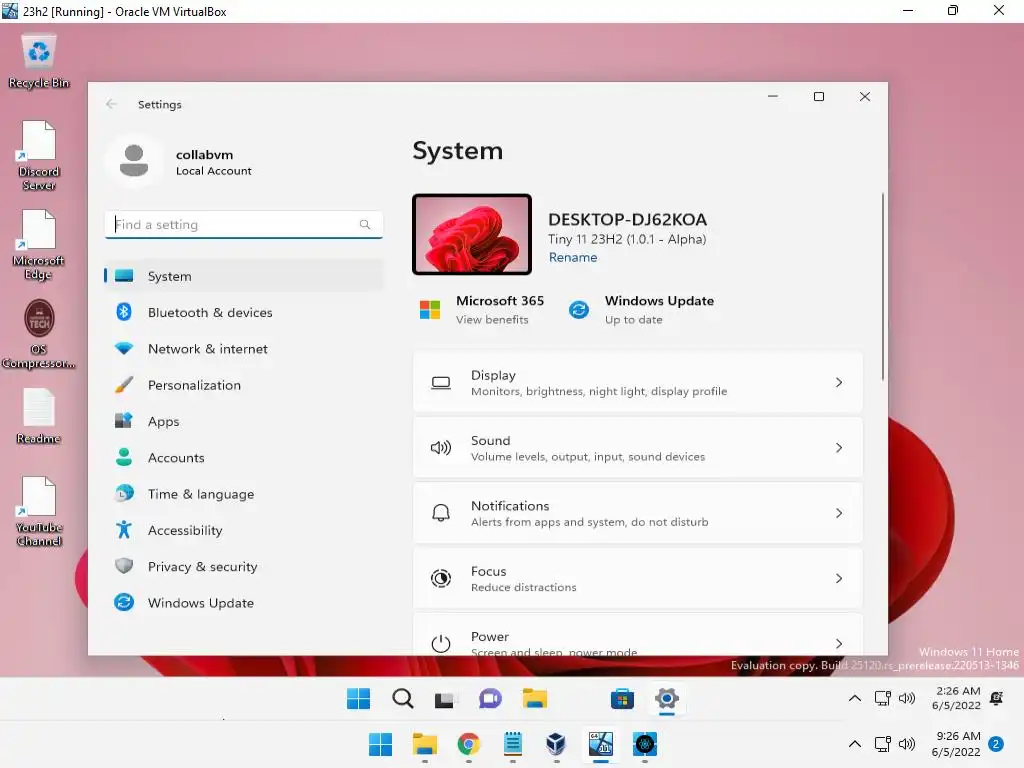
Task: Expand the Display settings chevron
Action: pos(839,383)
